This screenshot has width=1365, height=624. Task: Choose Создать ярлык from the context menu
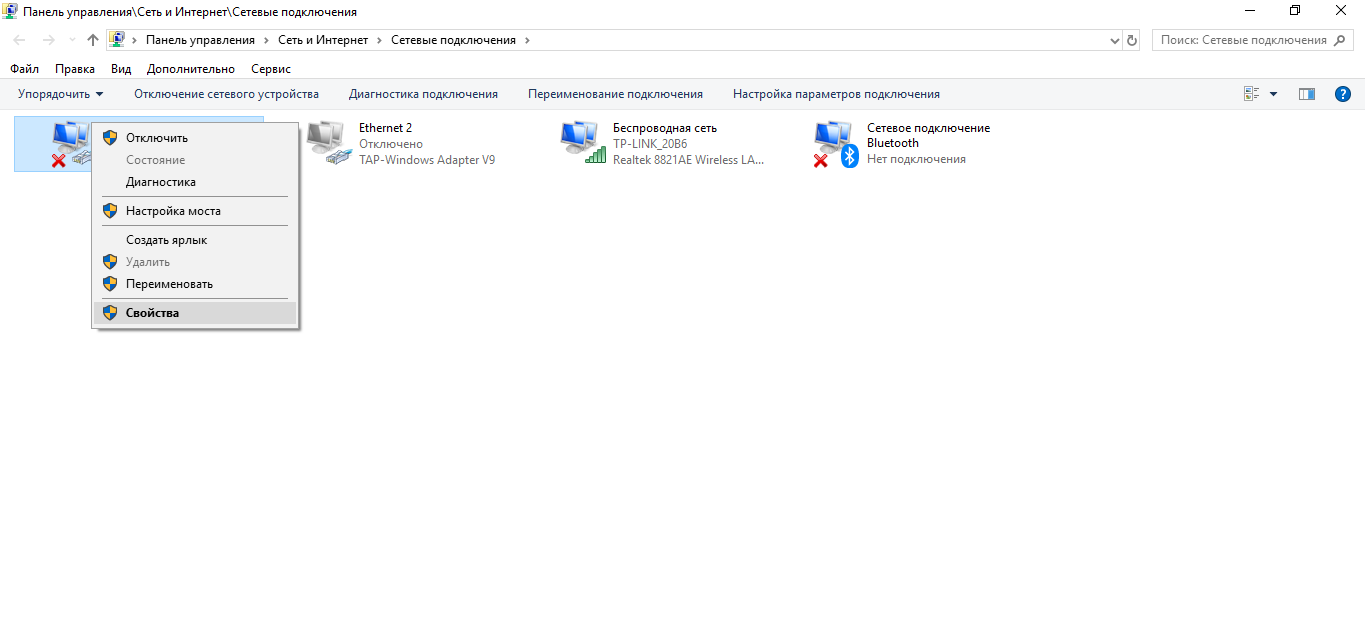point(195,240)
